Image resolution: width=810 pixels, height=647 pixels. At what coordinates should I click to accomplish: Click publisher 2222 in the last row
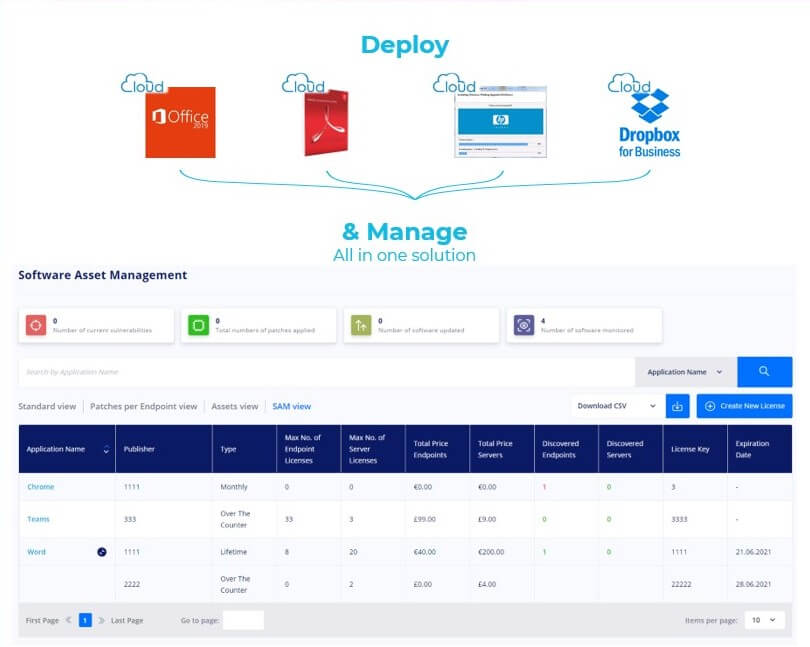[132, 584]
